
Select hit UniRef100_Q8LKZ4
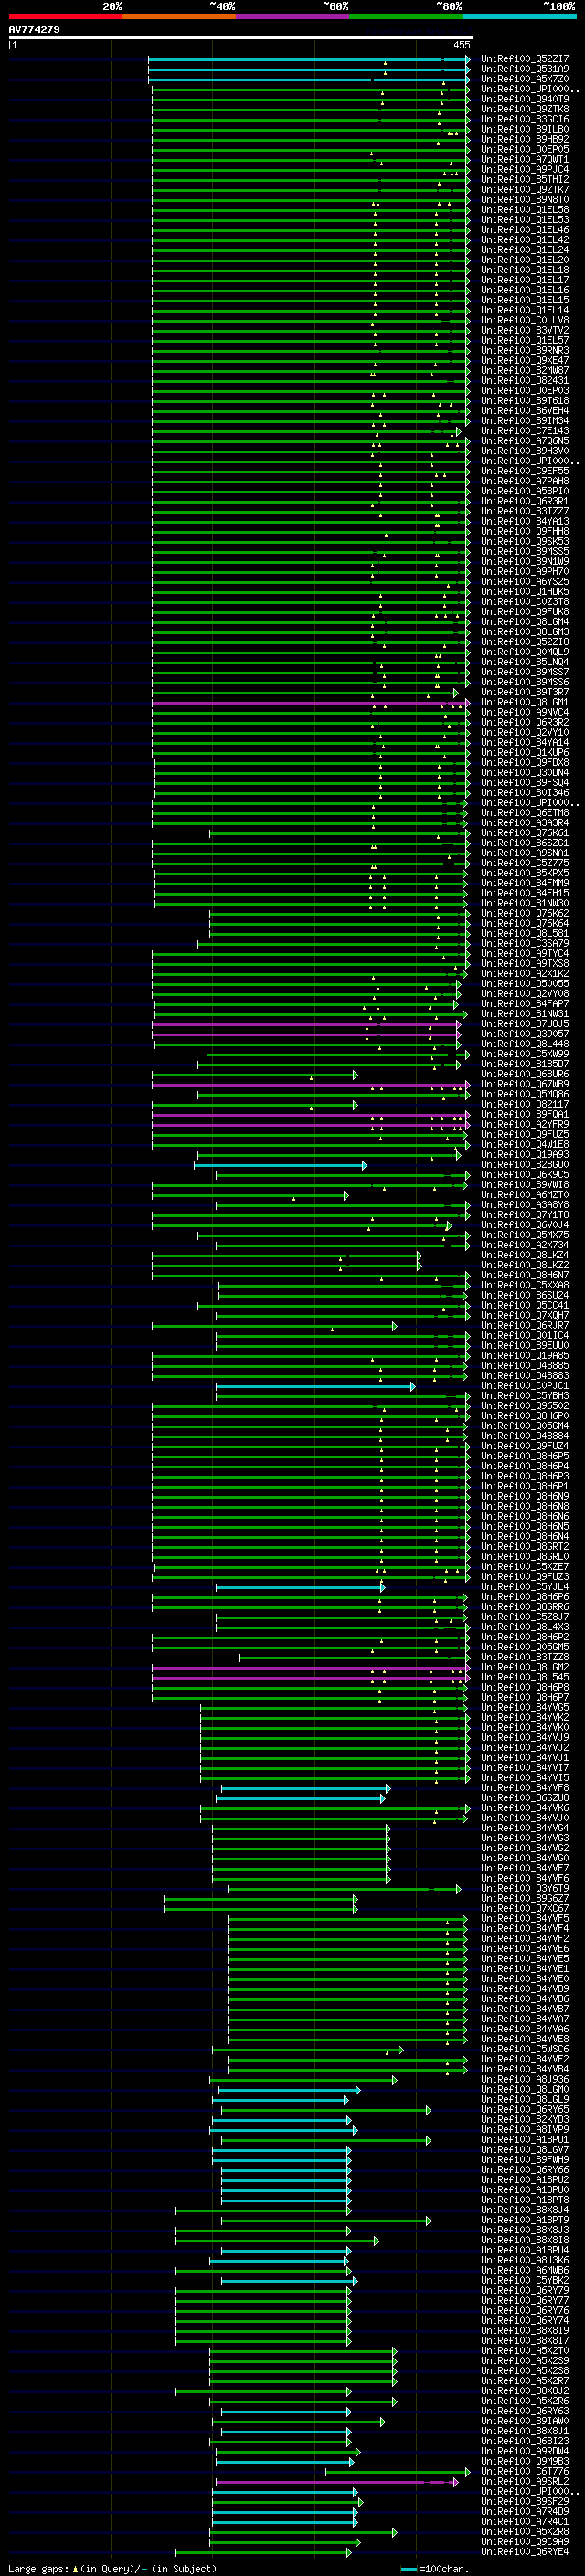(525, 1255)
